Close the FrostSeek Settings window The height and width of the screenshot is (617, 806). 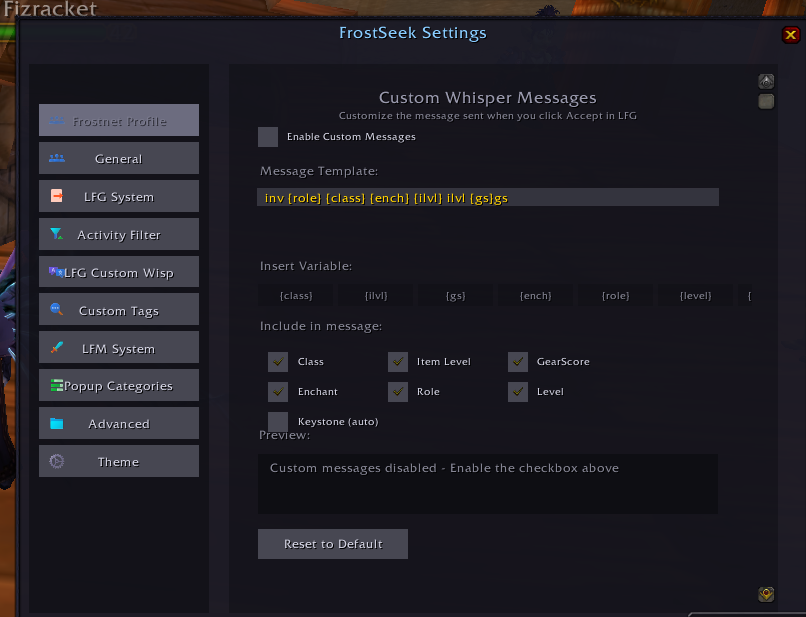click(x=791, y=35)
